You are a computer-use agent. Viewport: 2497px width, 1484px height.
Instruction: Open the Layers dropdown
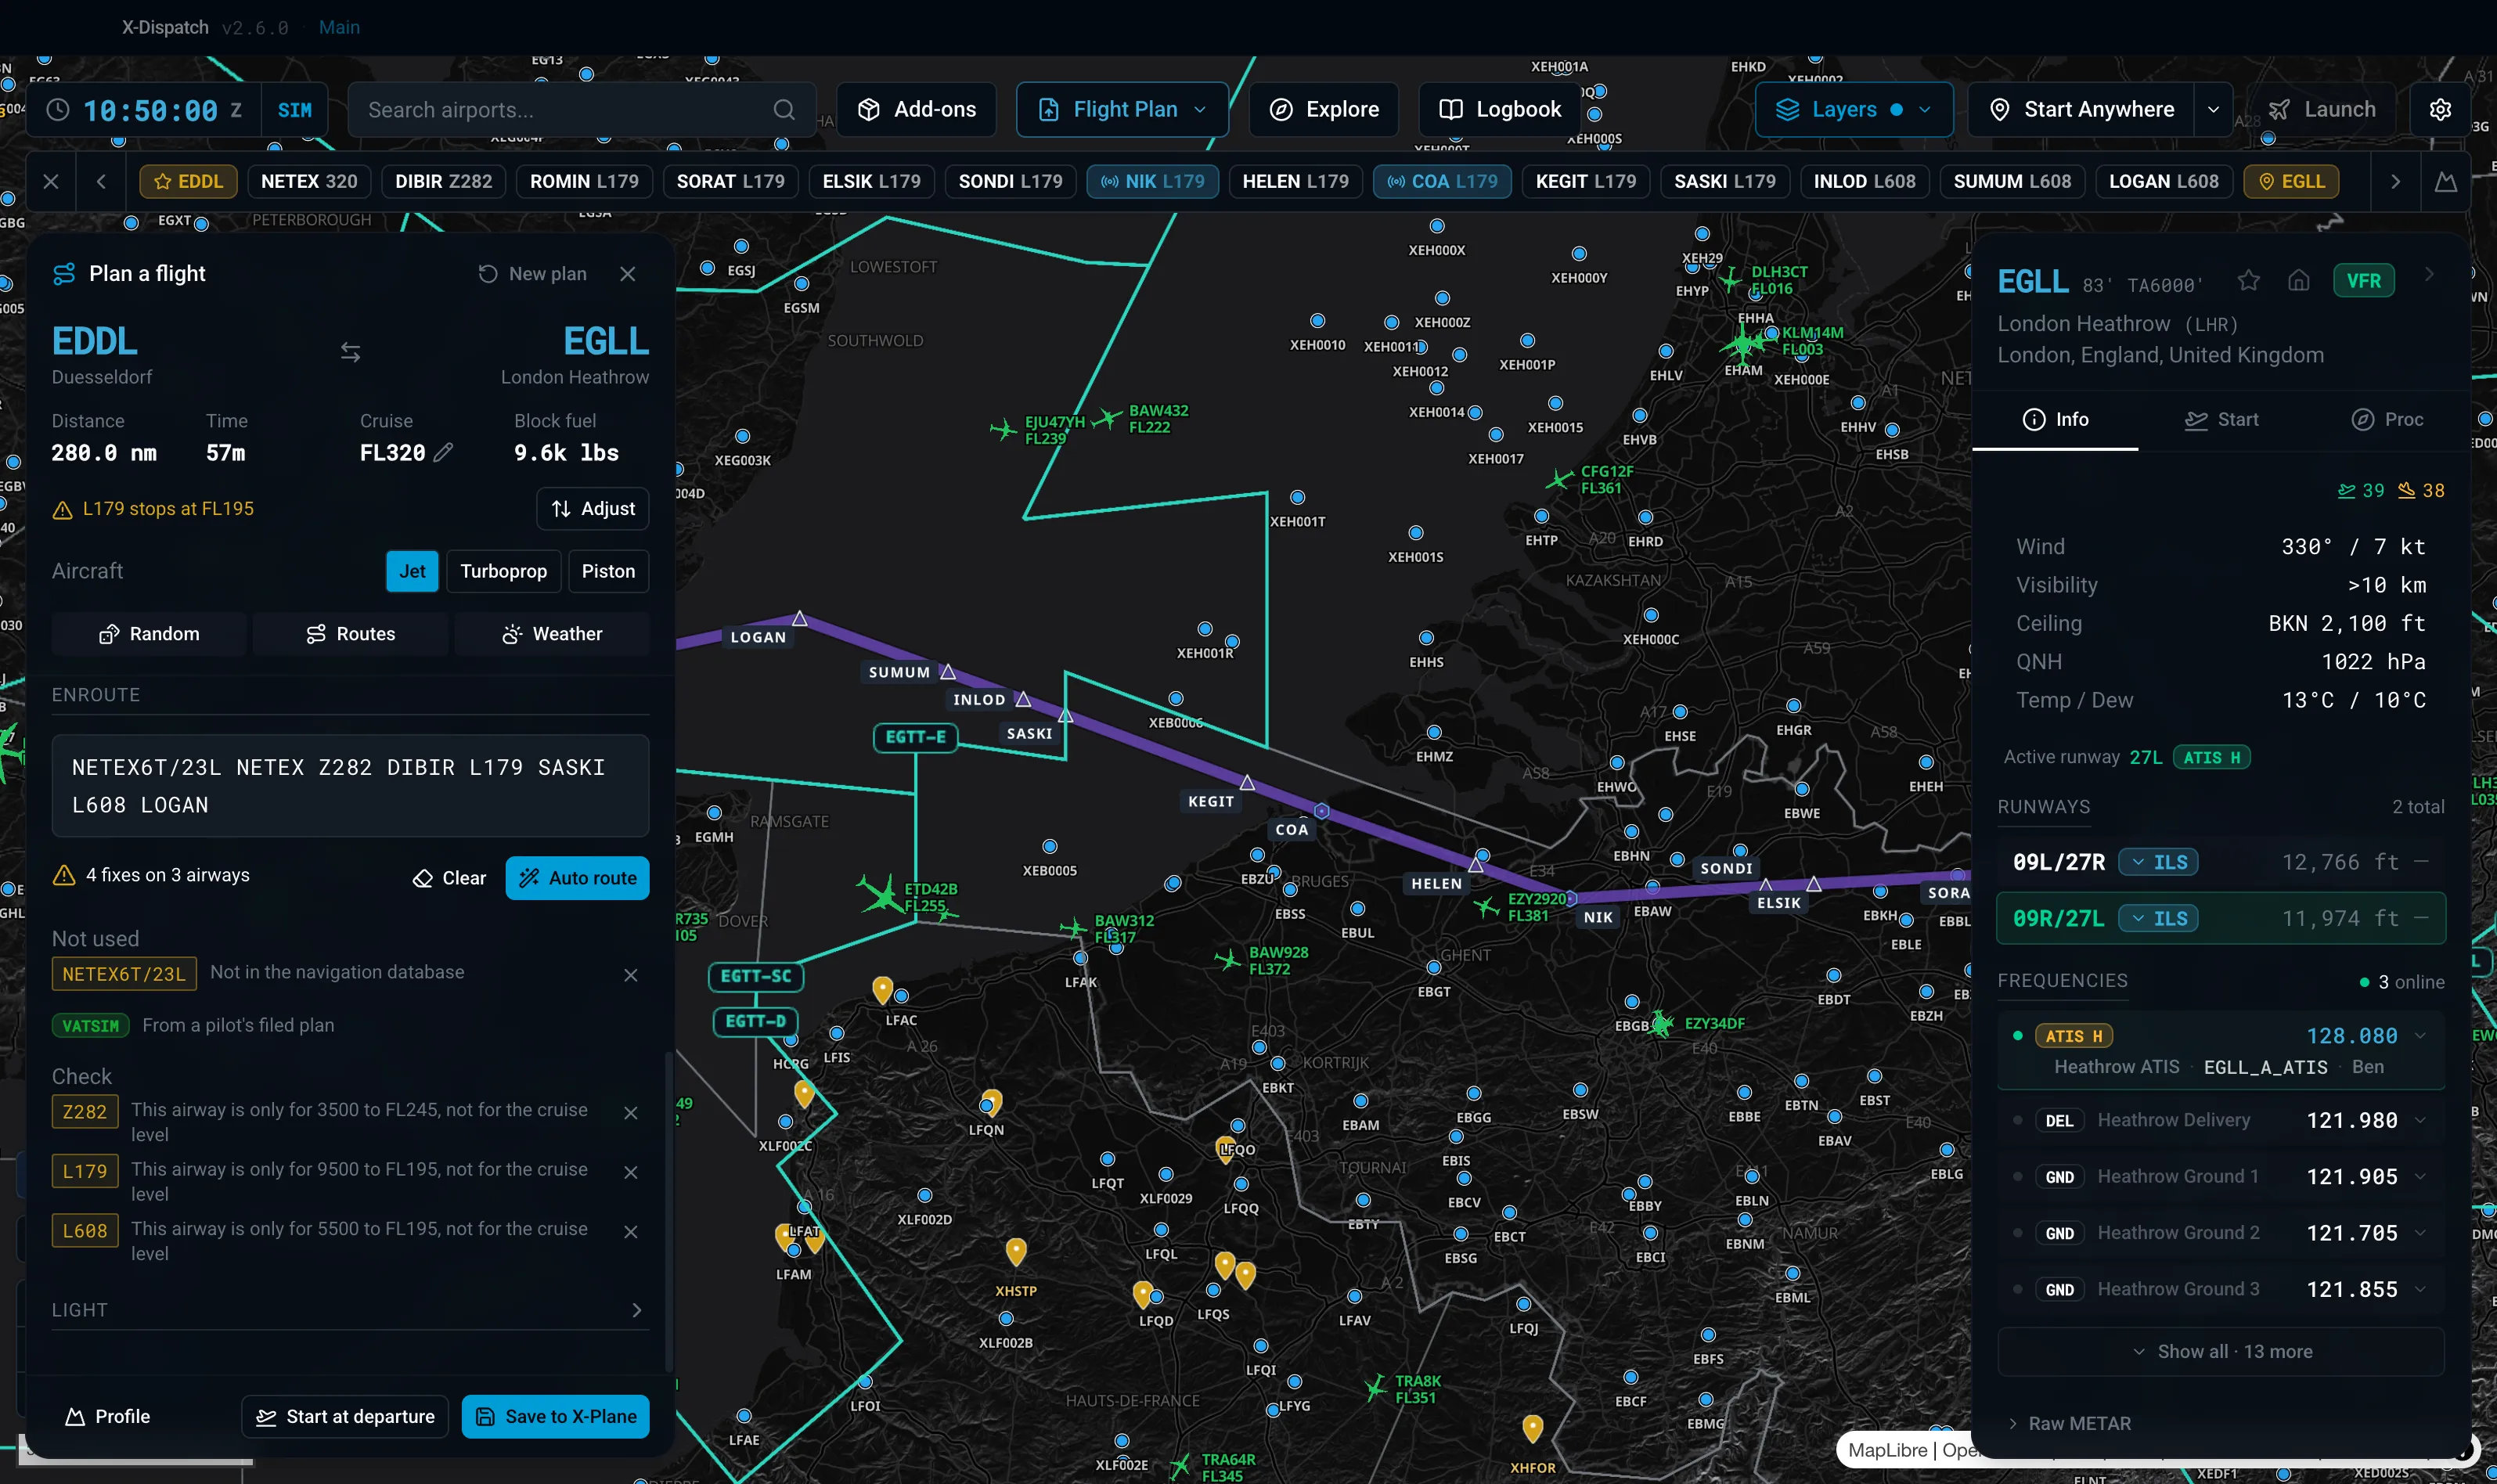[1854, 110]
